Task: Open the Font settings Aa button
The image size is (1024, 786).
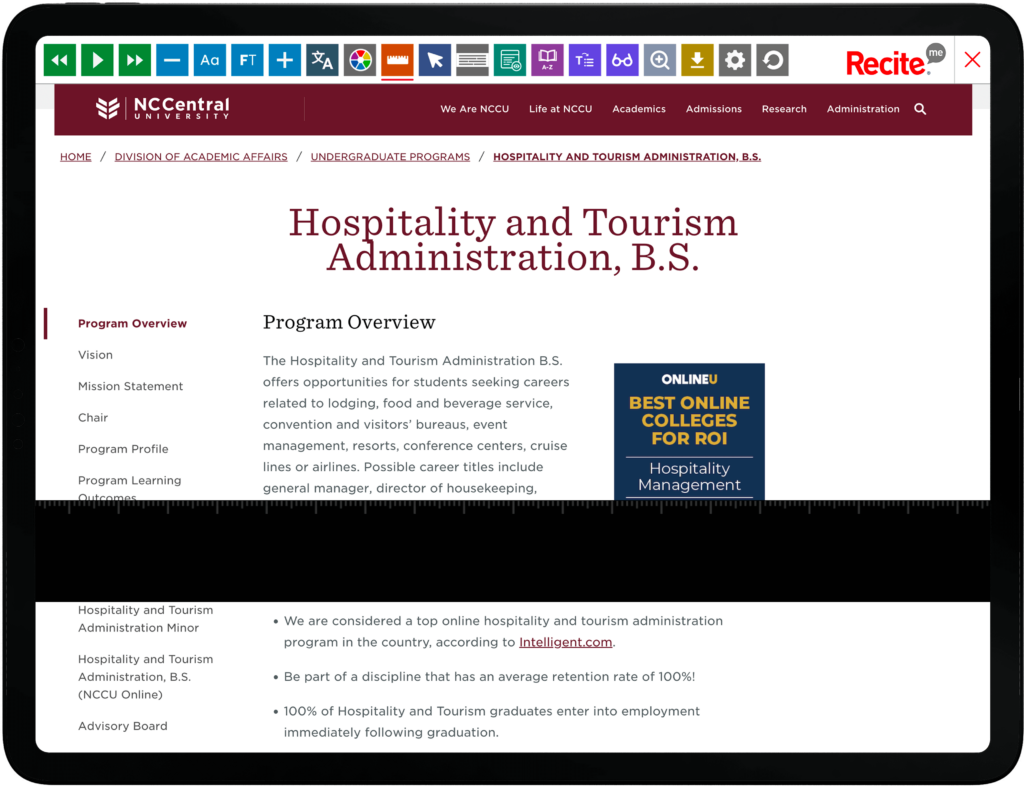Action: [210, 60]
